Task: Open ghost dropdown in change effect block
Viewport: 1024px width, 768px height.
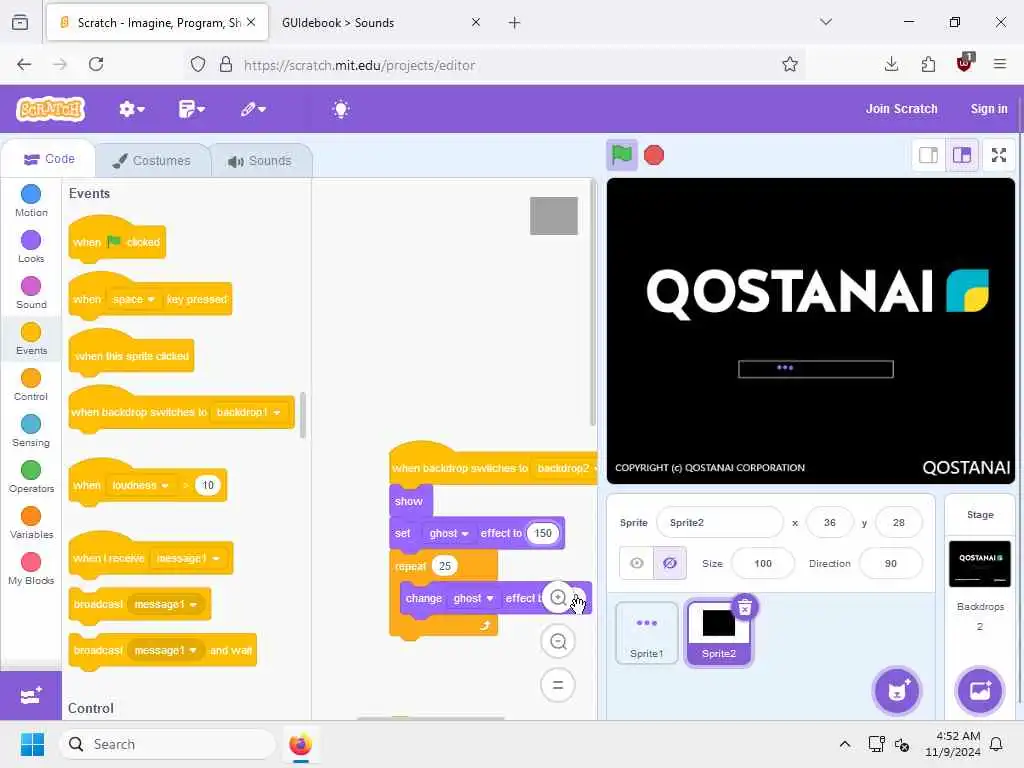Action: coord(473,598)
